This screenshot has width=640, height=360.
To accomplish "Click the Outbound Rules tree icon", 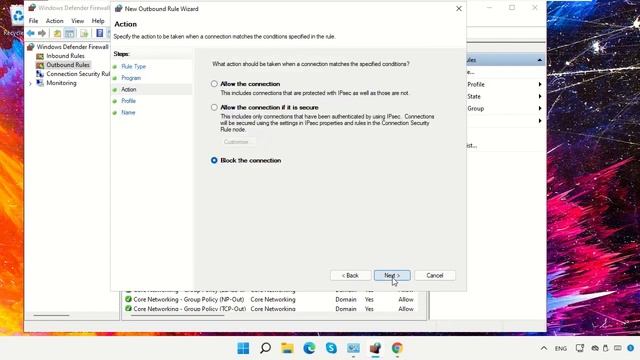I will click(40, 65).
